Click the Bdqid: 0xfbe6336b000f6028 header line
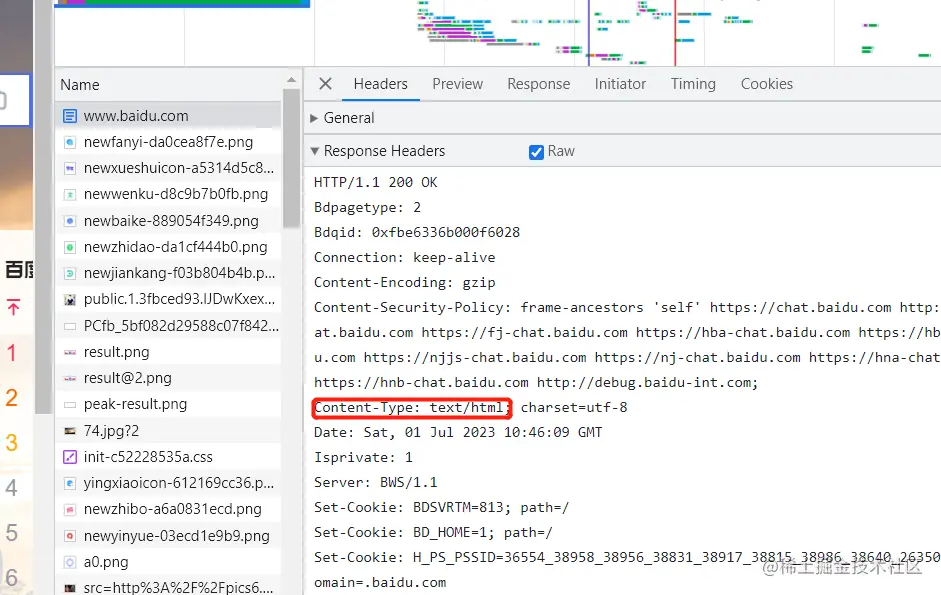 tap(417, 232)
